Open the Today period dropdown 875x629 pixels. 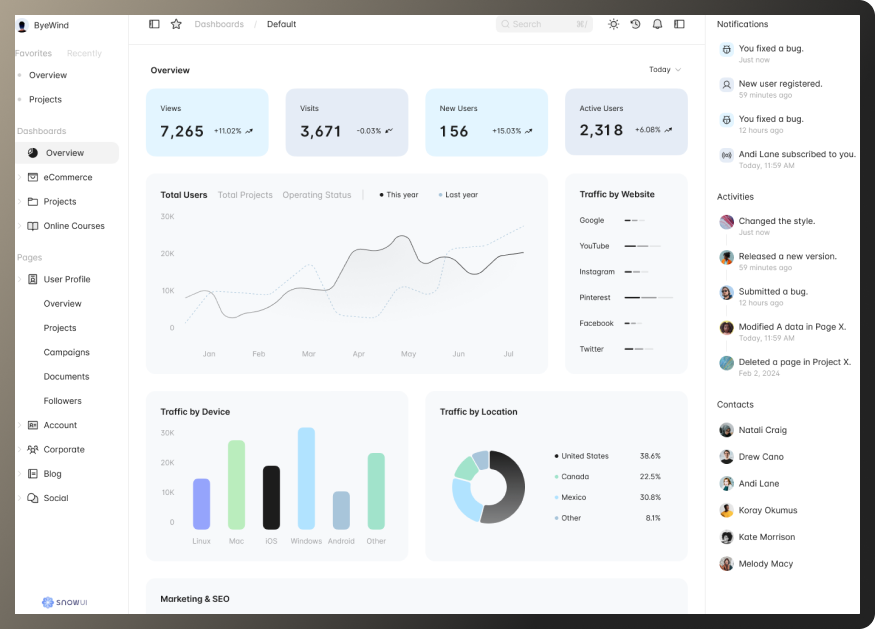pyautogui.click(x=664, y=70)
